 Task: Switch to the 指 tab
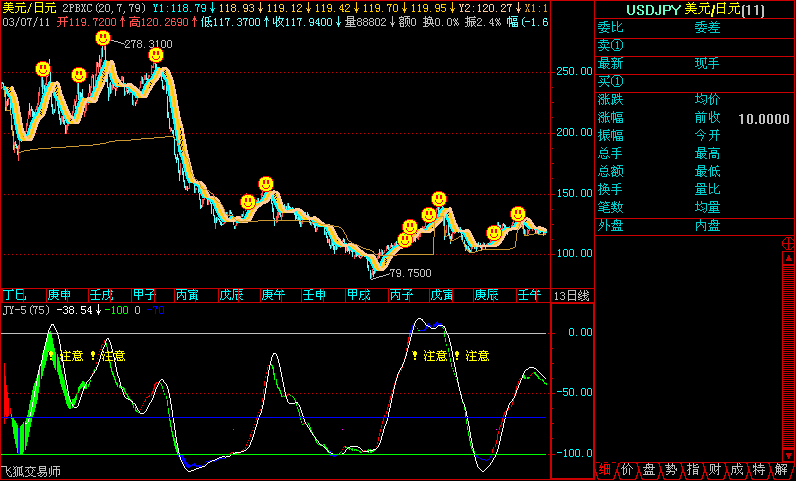693,470
